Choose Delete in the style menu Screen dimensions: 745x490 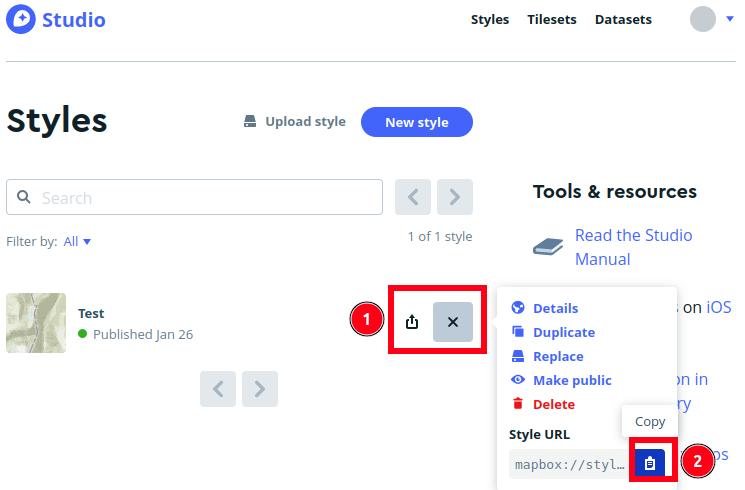pos(544,404)
